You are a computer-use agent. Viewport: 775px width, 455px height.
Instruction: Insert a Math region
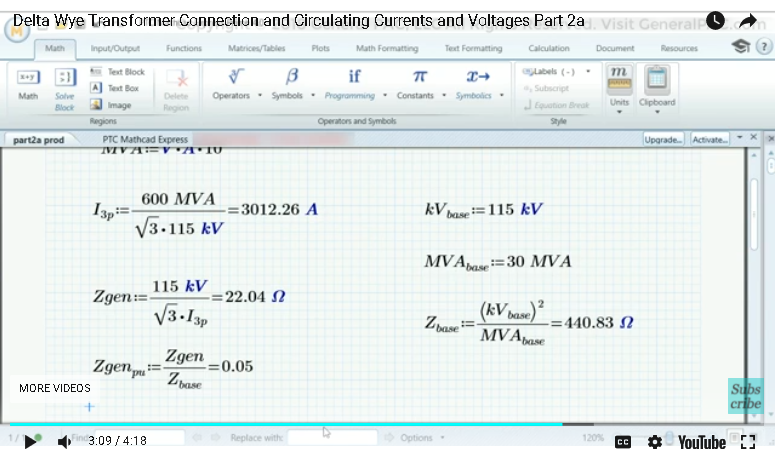coord(28,84)
